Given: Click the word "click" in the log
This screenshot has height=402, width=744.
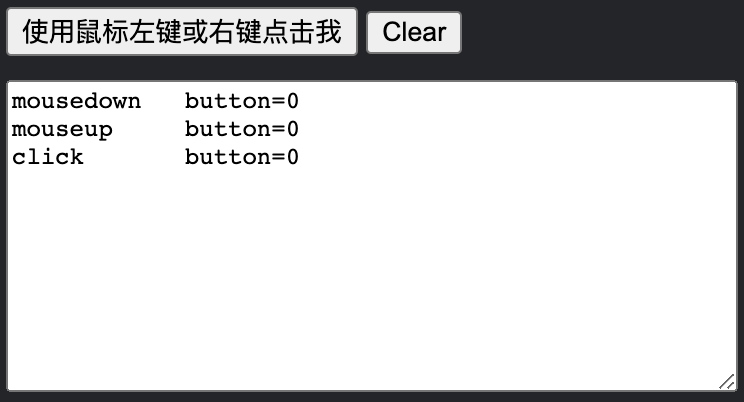Looking at the screenshot, I should [48, 157].
